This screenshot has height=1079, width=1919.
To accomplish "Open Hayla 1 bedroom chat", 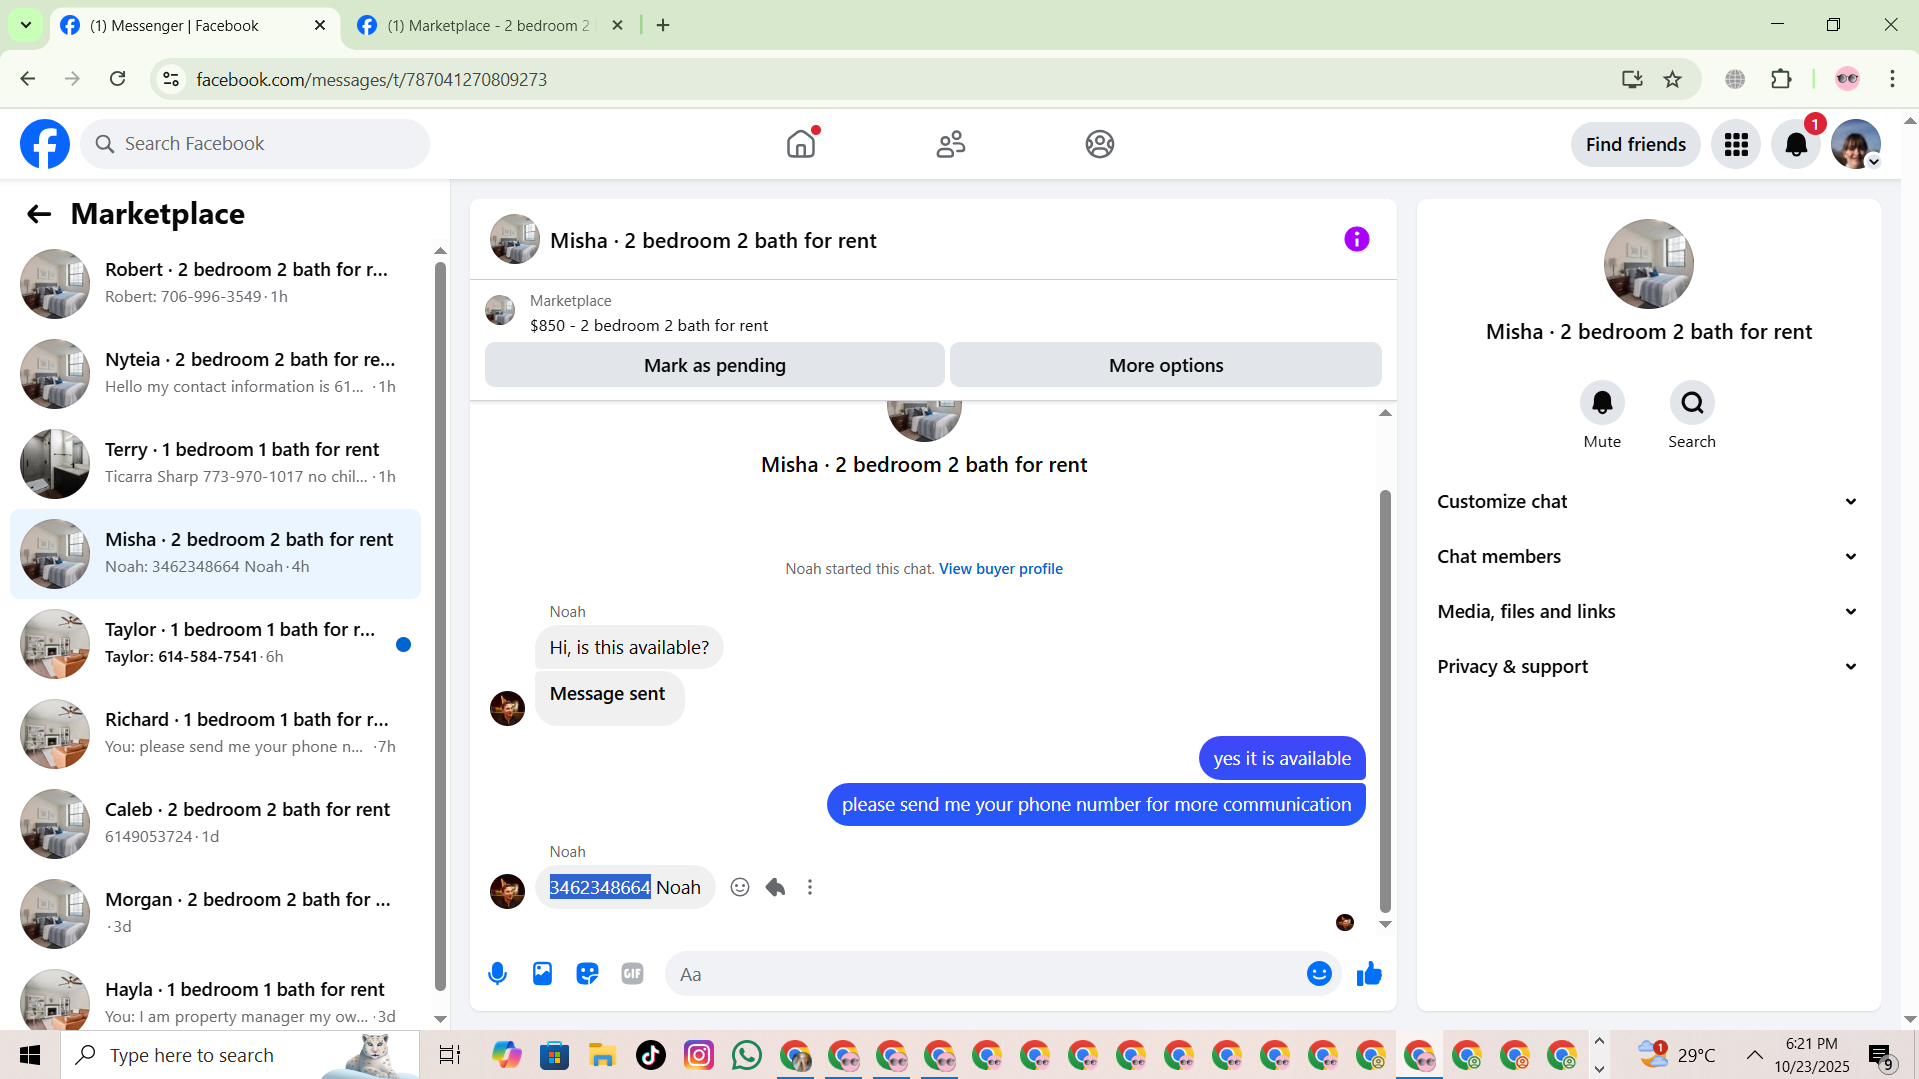I will [215, 1000].
